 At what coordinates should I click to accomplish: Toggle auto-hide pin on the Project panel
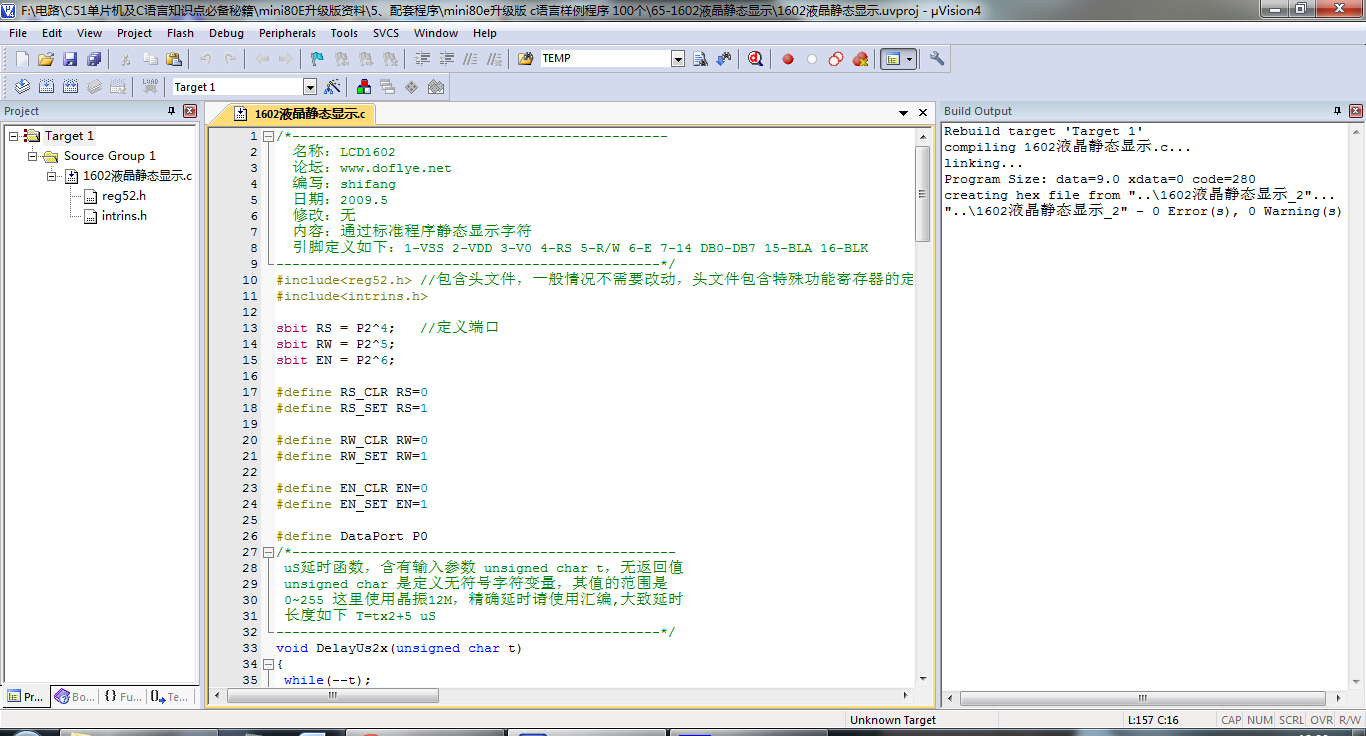coord(171,111)
